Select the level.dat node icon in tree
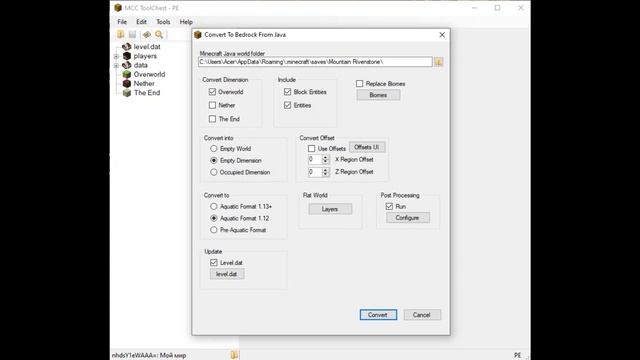The image size is (640, 360). click(127, 47)
